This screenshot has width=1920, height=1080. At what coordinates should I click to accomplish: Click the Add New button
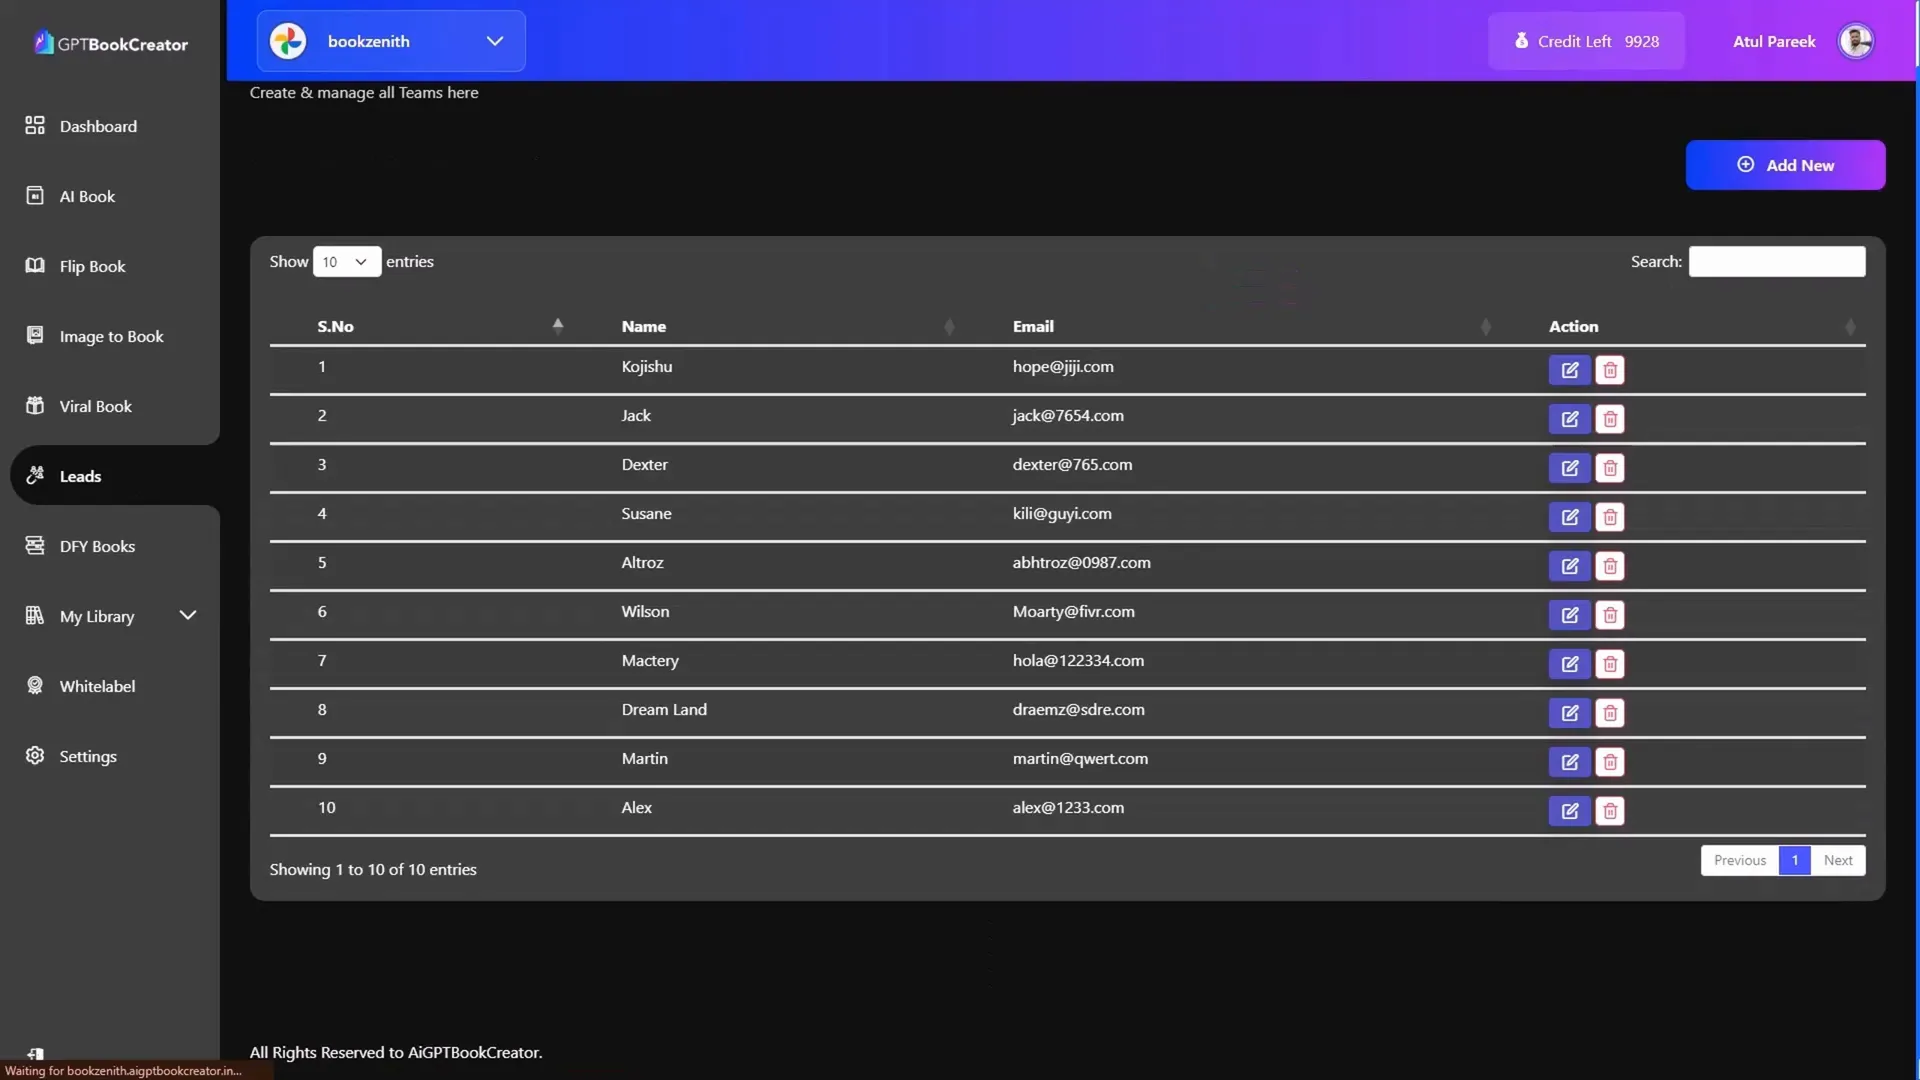click(x=1784, y=165)
